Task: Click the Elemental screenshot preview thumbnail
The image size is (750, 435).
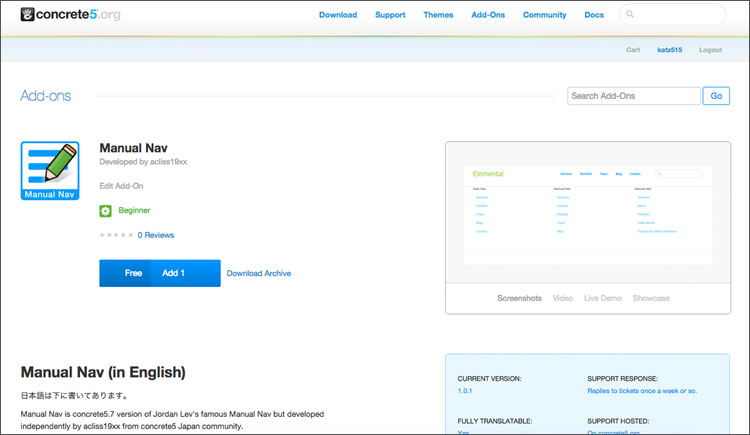Action: click(588, 215)
